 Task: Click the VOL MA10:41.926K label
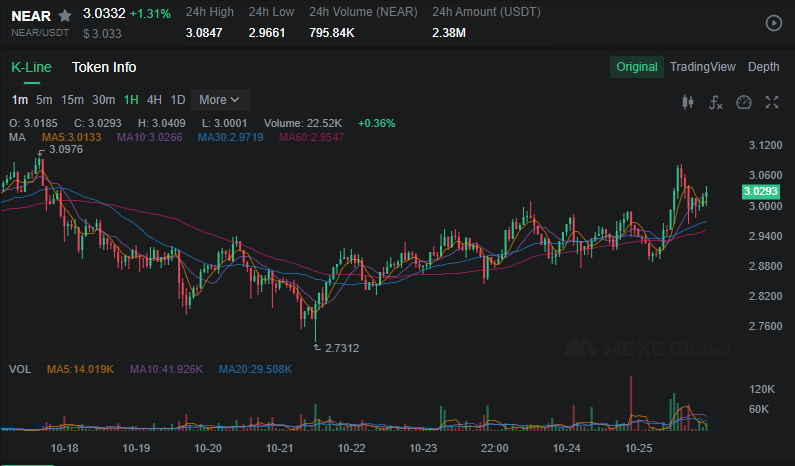click(166, 369)
